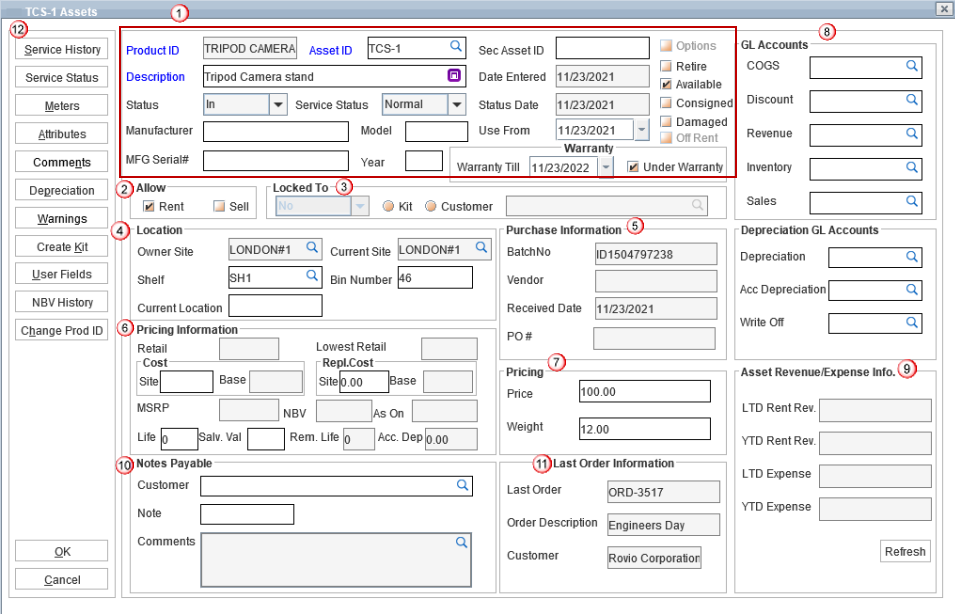Screen dimensions: 955x614
Task: Click OK to save the asset
Action: coord(62,552)
